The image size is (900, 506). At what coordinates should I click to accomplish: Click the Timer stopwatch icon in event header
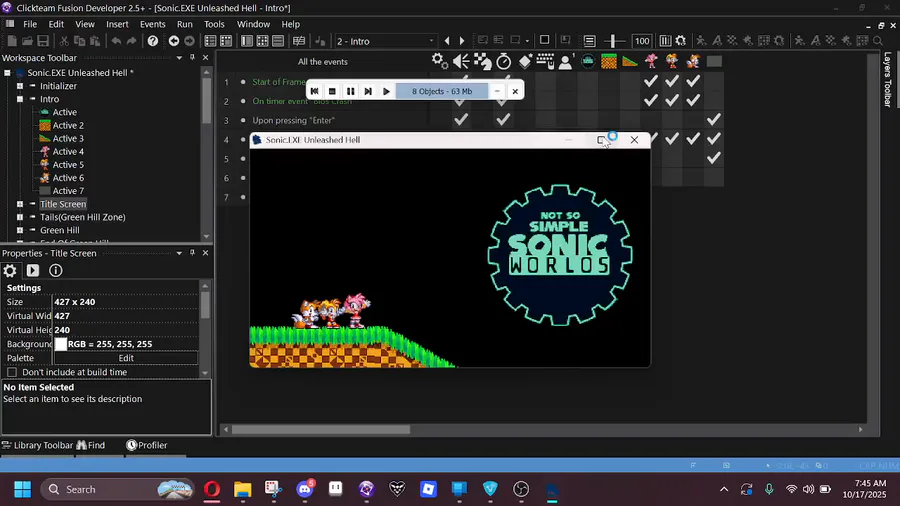pos(503,61)
